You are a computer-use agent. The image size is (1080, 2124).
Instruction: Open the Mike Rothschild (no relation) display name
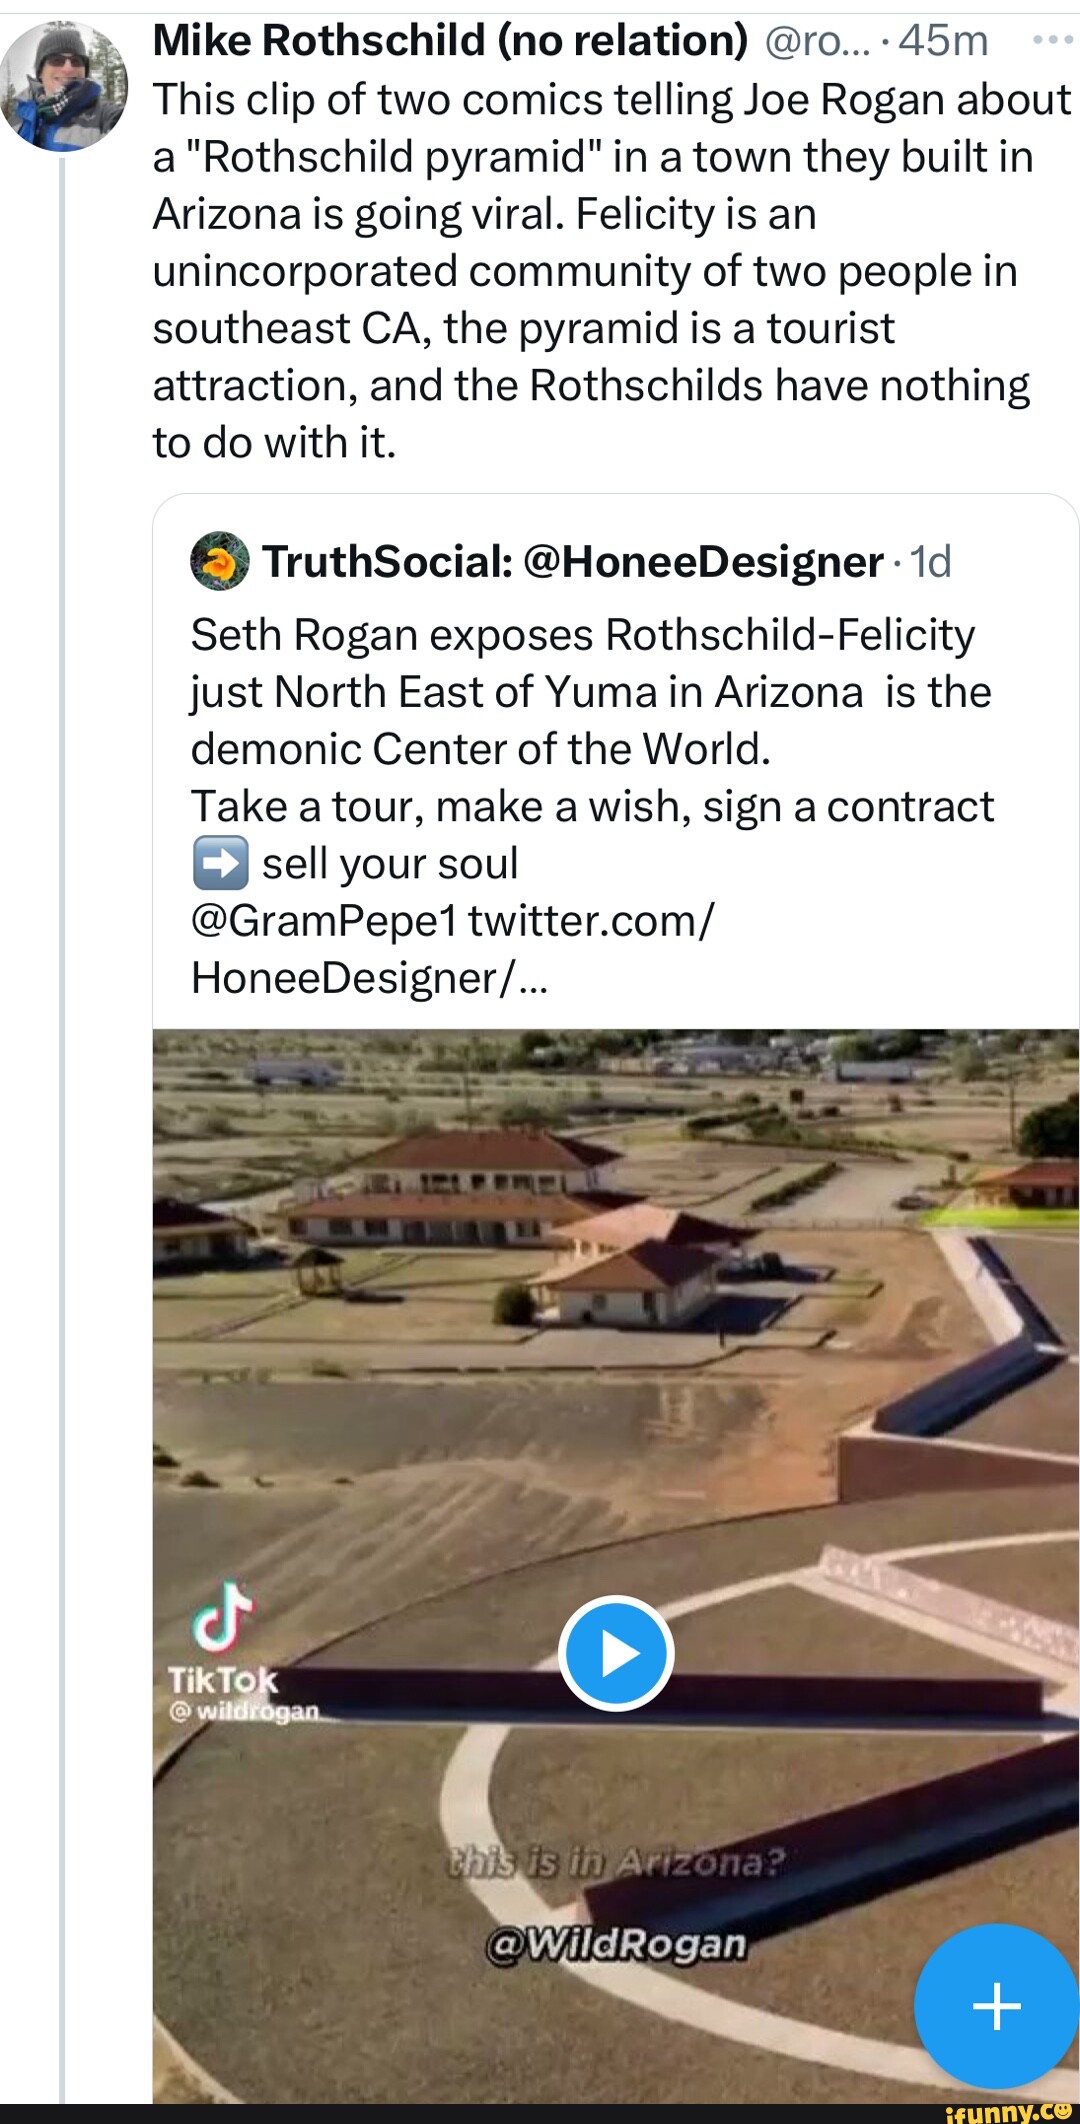coord(450,41)
